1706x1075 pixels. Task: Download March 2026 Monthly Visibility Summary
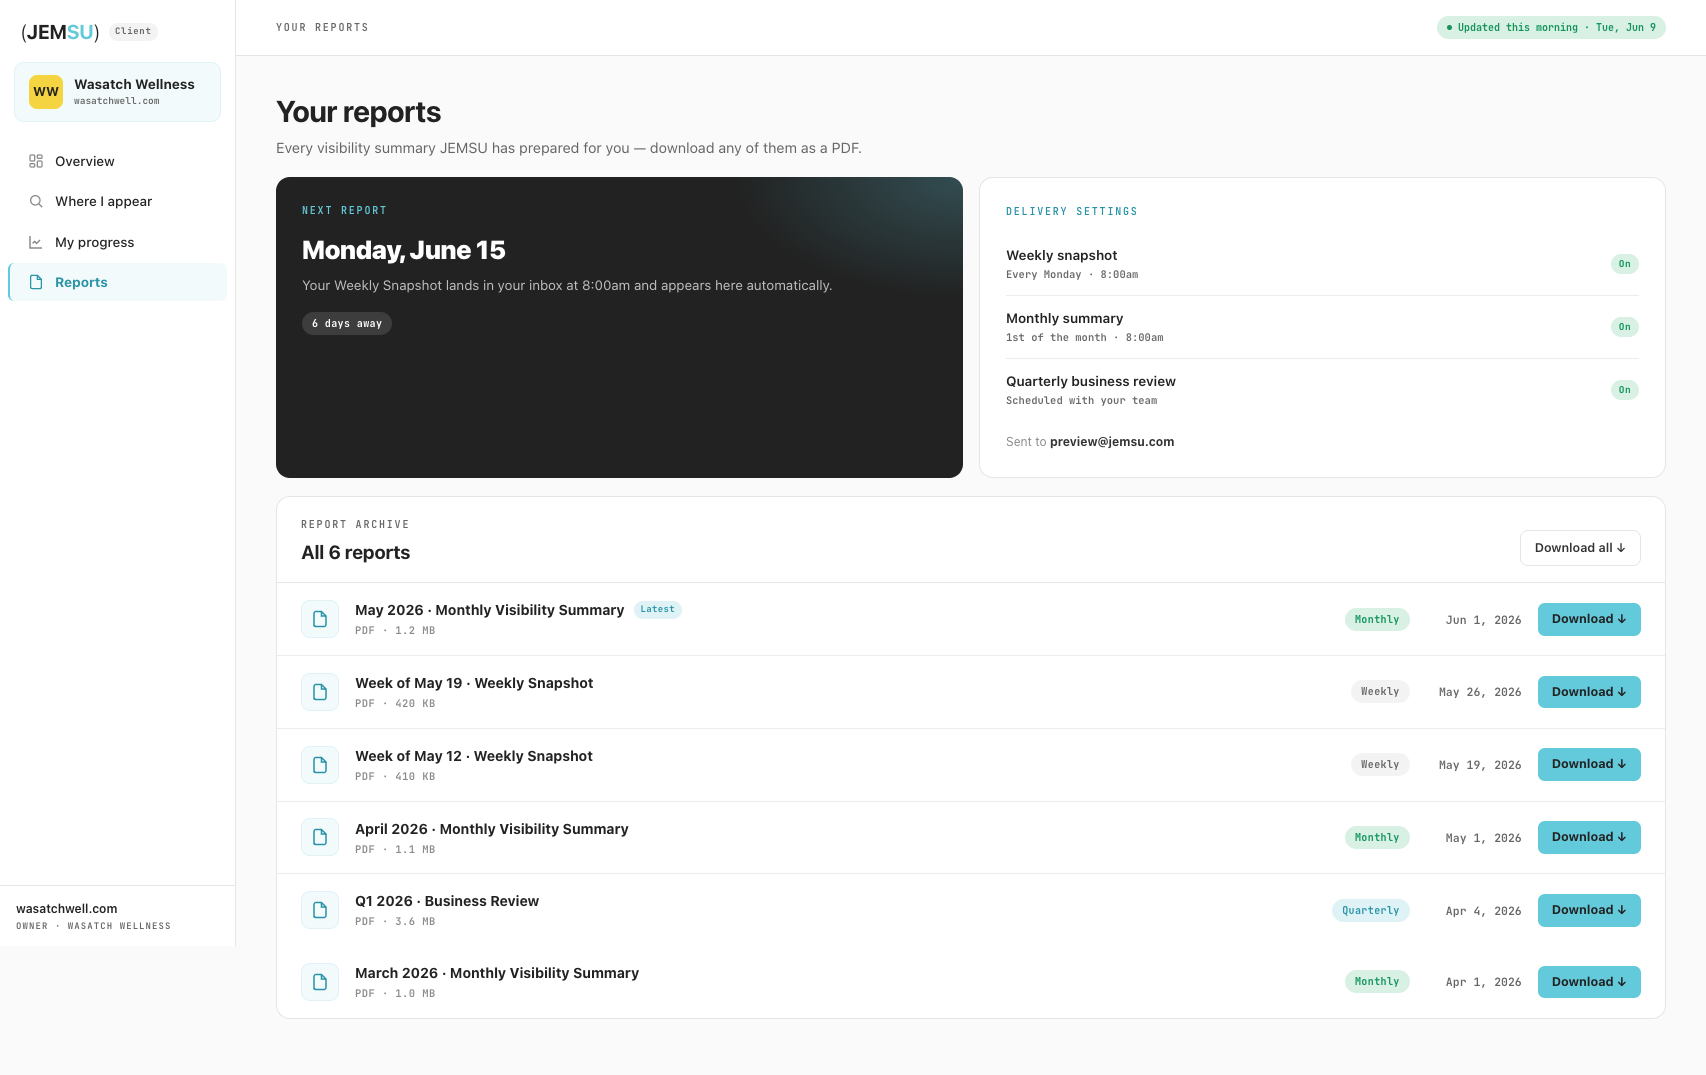coord(1589,982)
